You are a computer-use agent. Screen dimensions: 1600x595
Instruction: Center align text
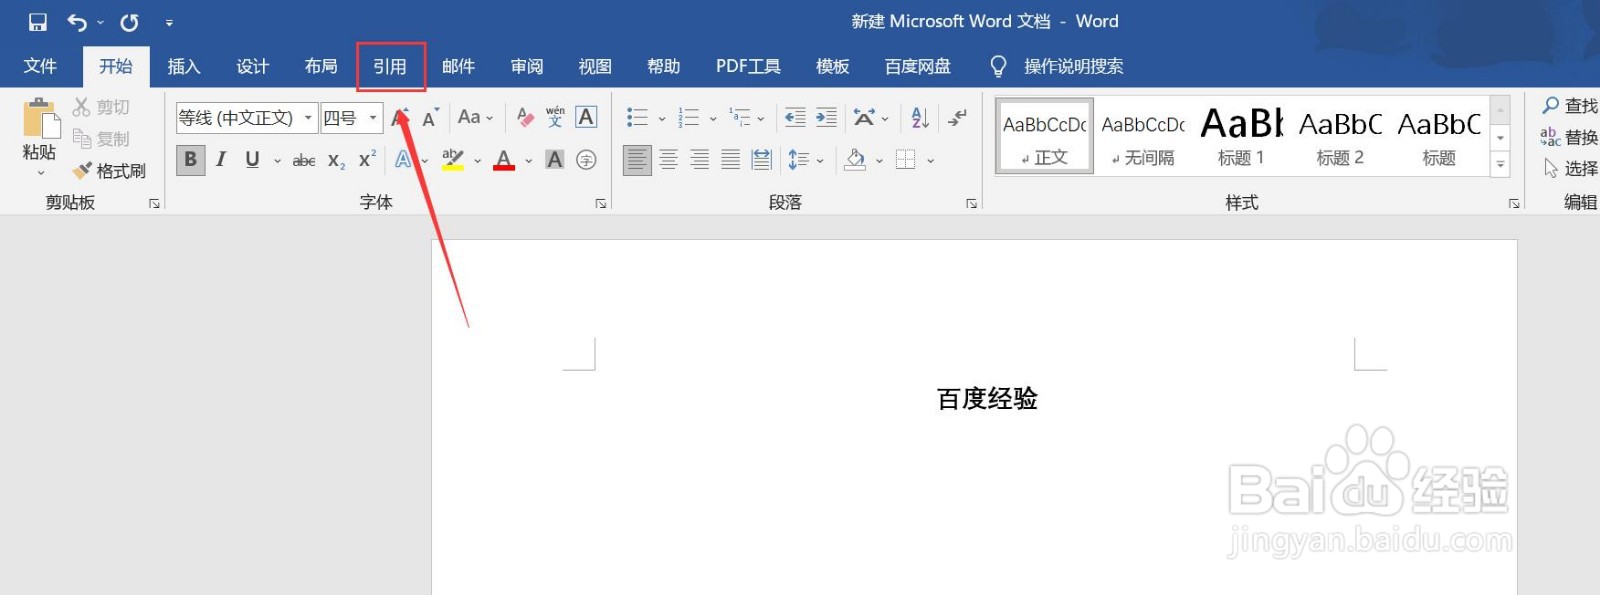(668, 159)
